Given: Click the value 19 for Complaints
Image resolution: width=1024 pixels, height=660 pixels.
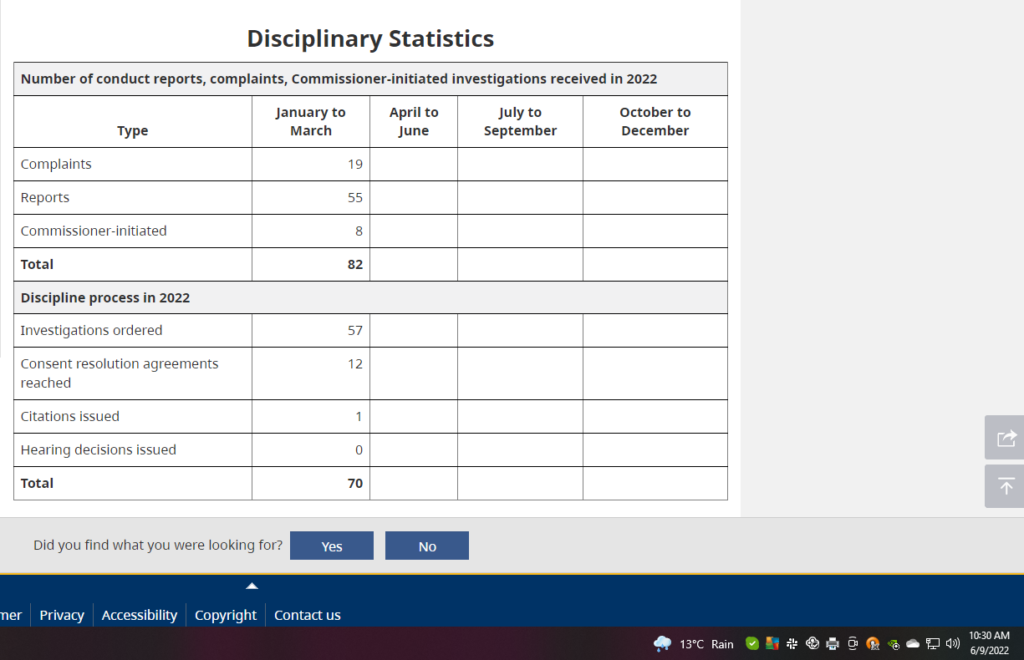Looking at the screenshot, I should [x=355, y=164].
